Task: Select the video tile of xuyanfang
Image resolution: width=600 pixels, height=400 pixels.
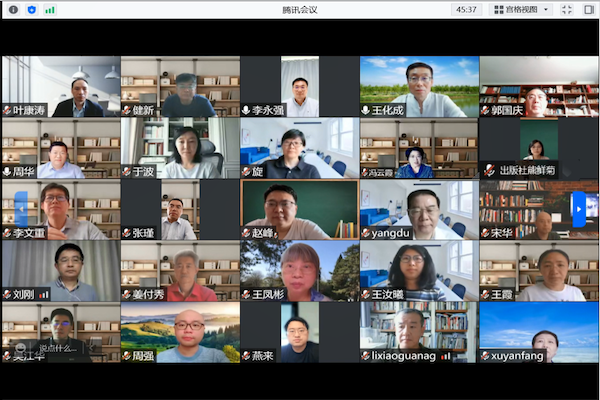Action: coord(539,328)
